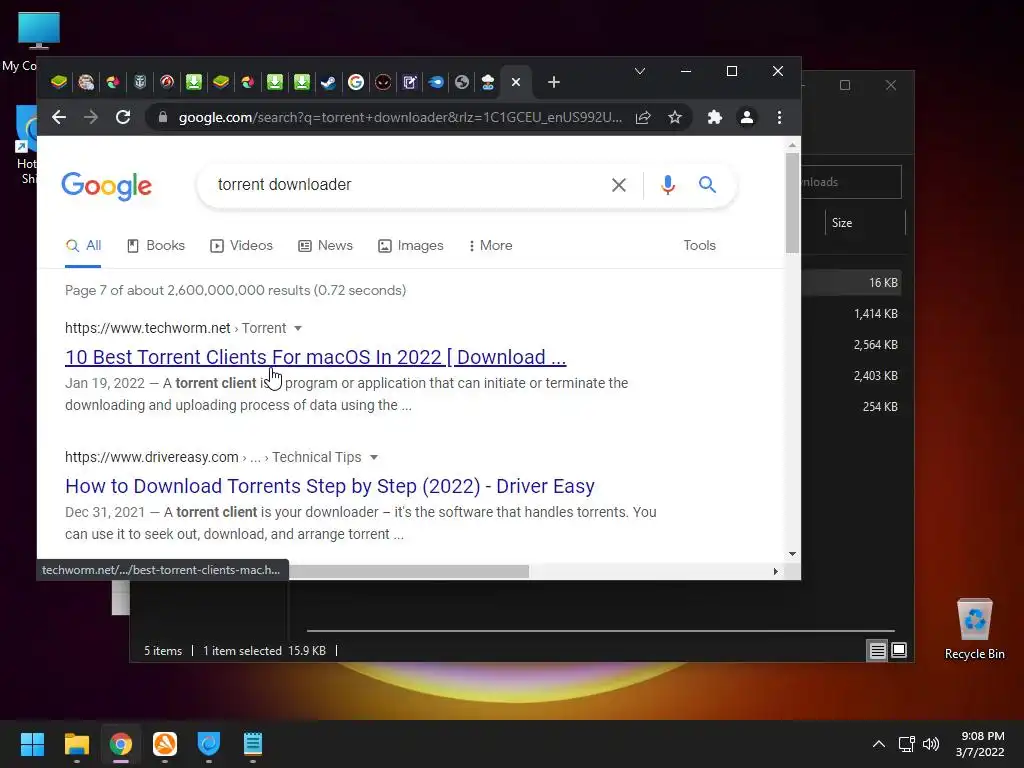Select the 1,414 KB file row in File Explorer
The width and height of the screenshot is (1024, 768).
[852, 314]
